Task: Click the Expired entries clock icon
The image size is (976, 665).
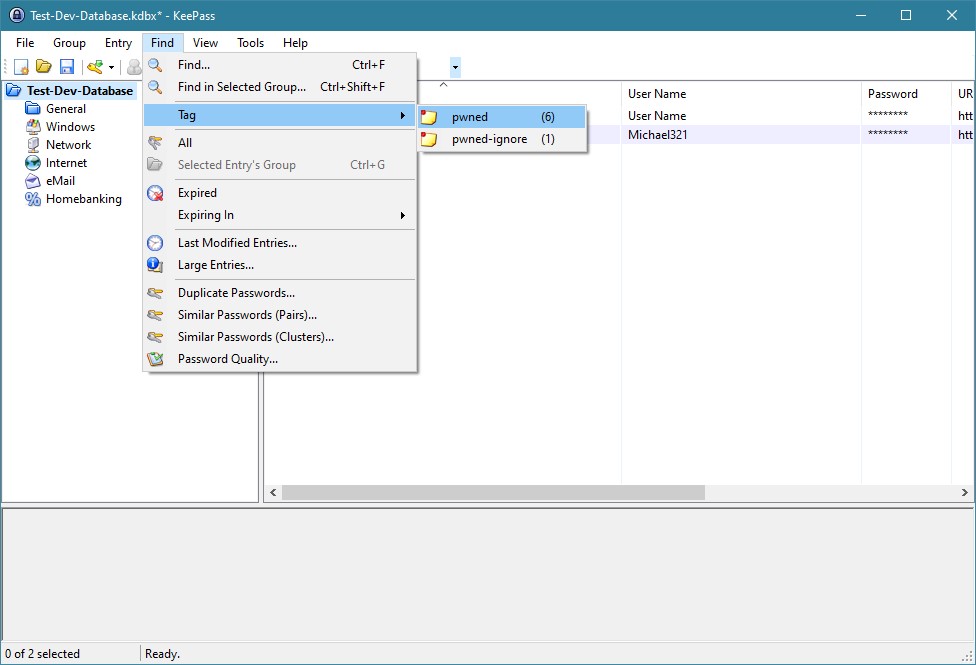Action: [155, 193]
